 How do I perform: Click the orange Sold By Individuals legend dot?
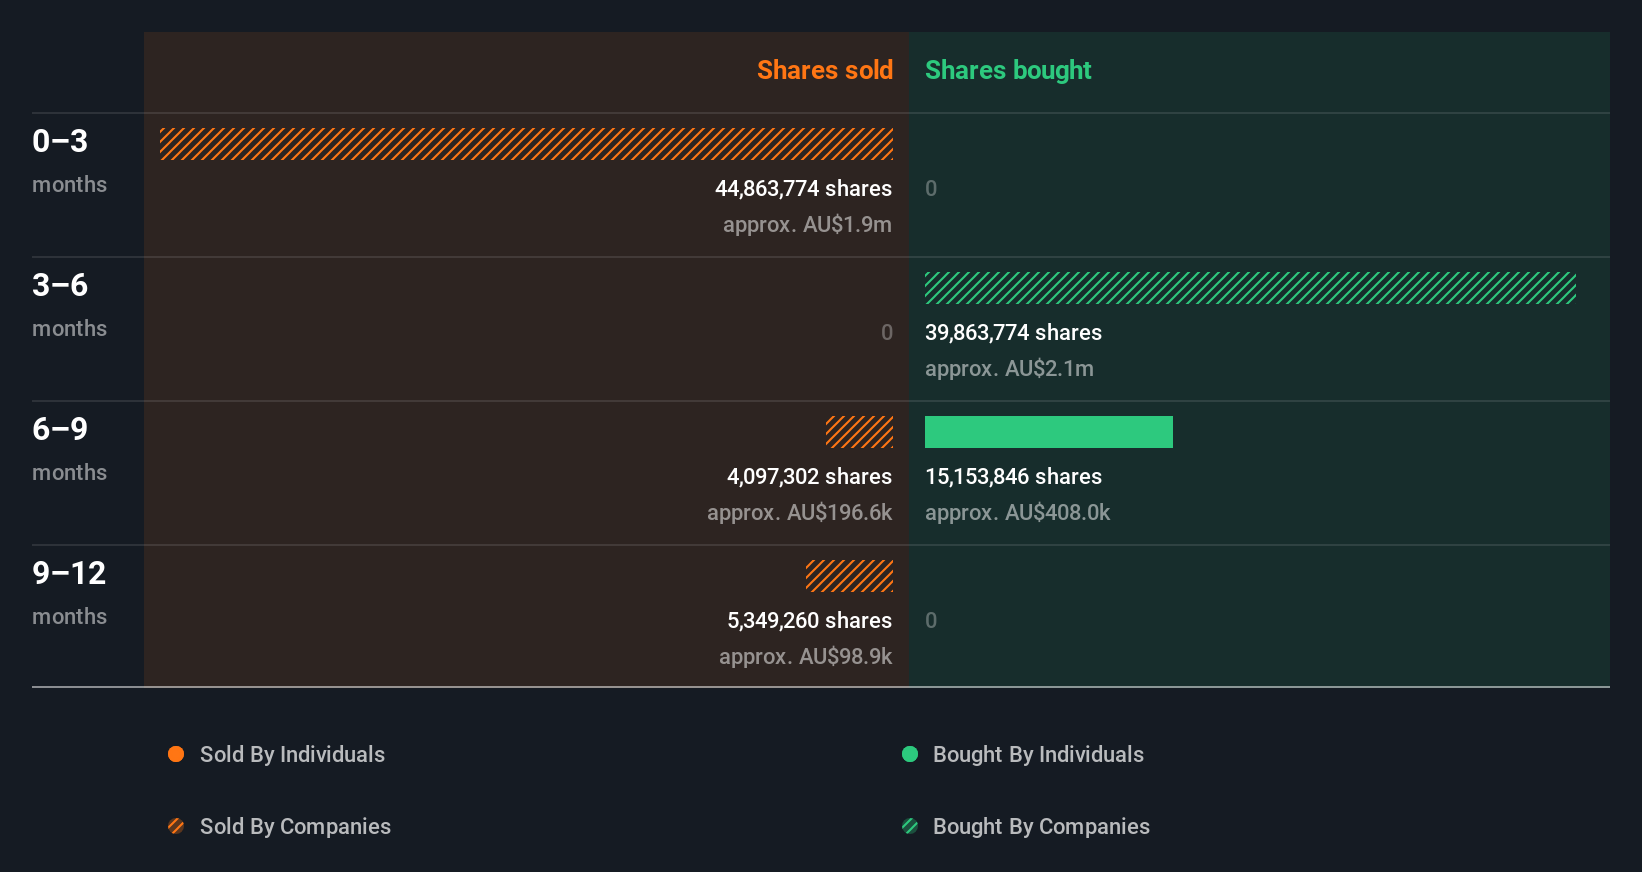(x=176, y=754)
